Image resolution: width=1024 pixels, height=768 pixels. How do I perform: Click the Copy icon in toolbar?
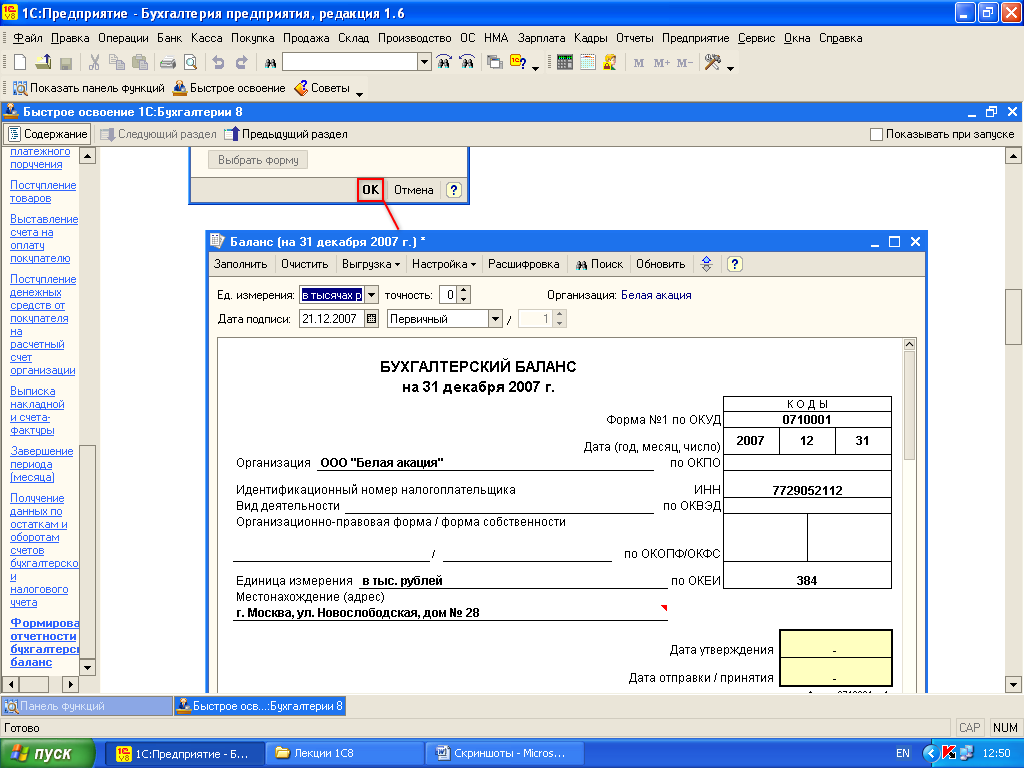[x=117, y=63]
